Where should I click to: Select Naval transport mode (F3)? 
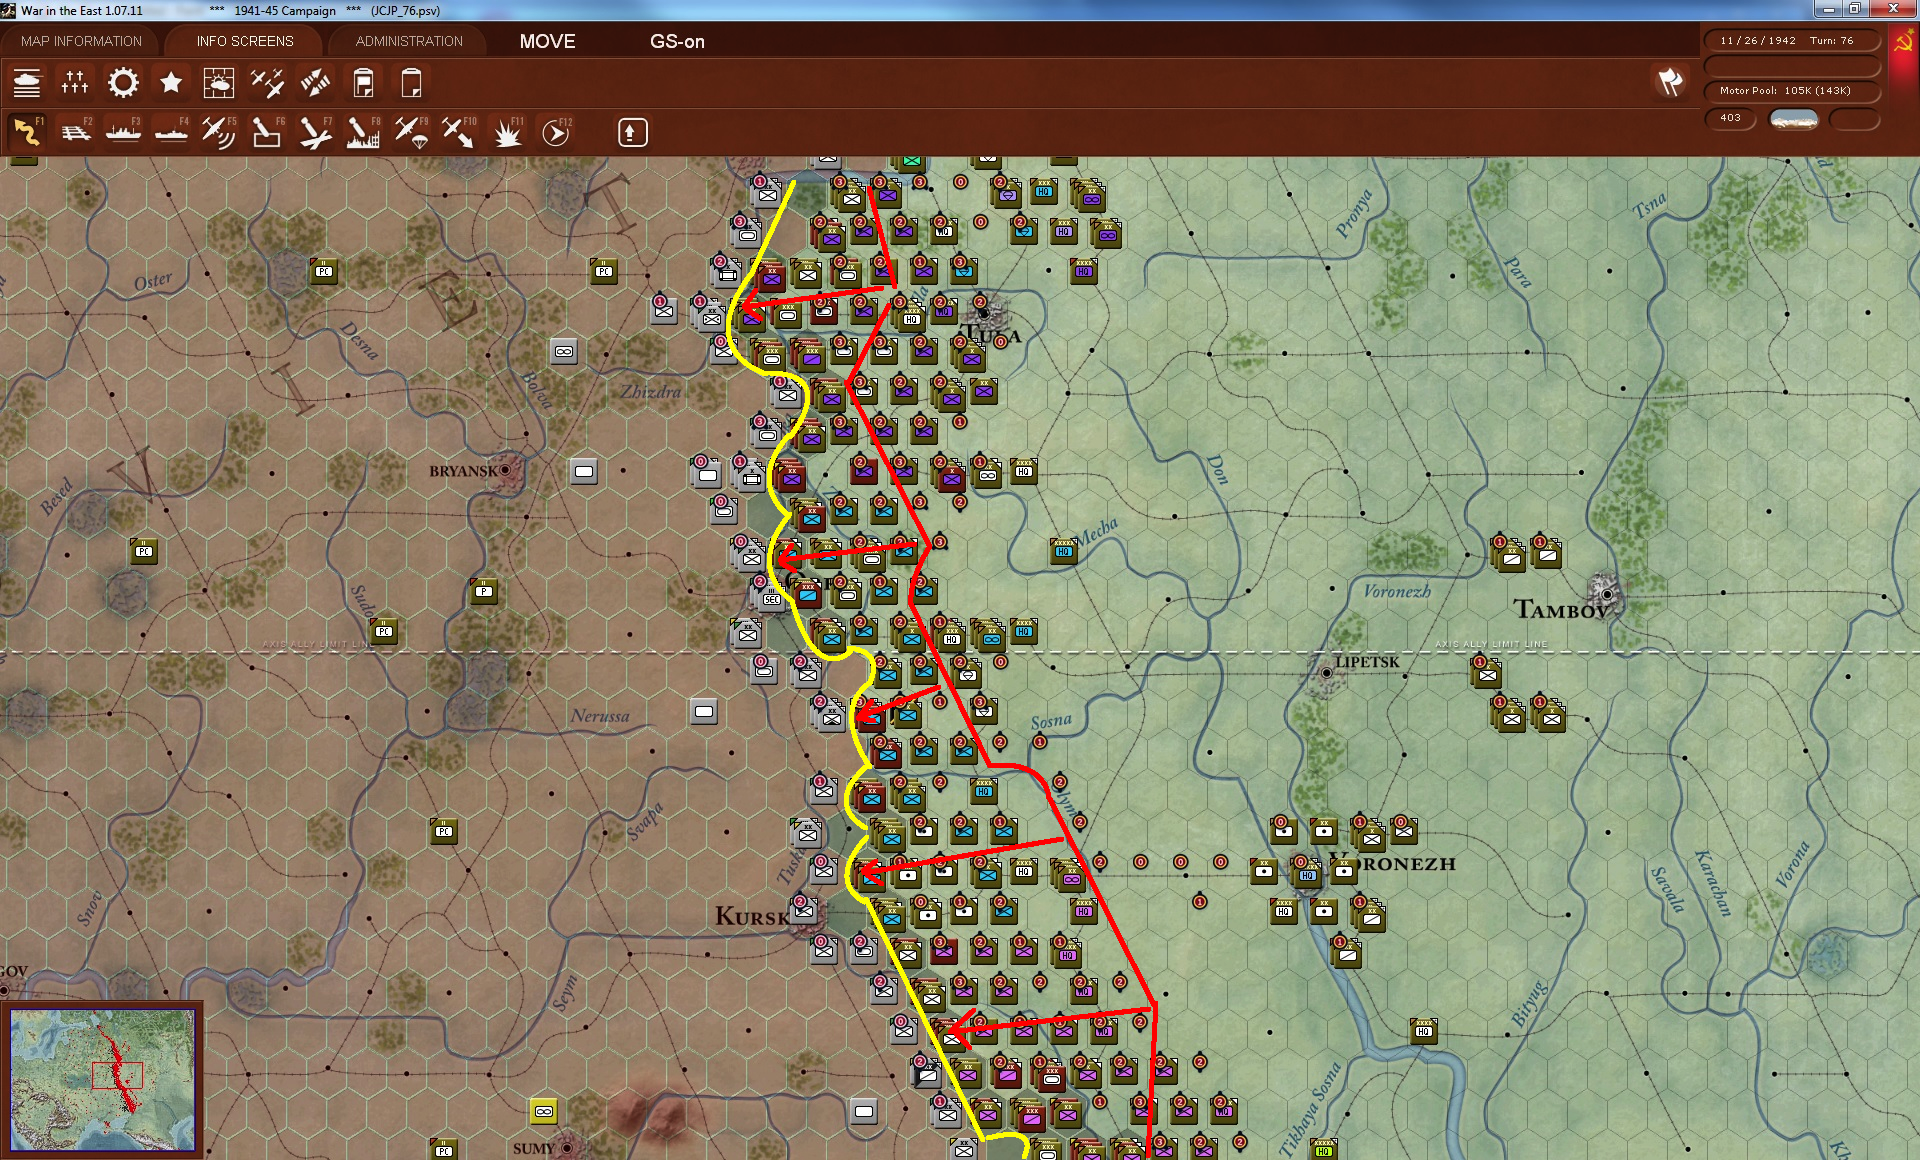click(x=123, y=132)
